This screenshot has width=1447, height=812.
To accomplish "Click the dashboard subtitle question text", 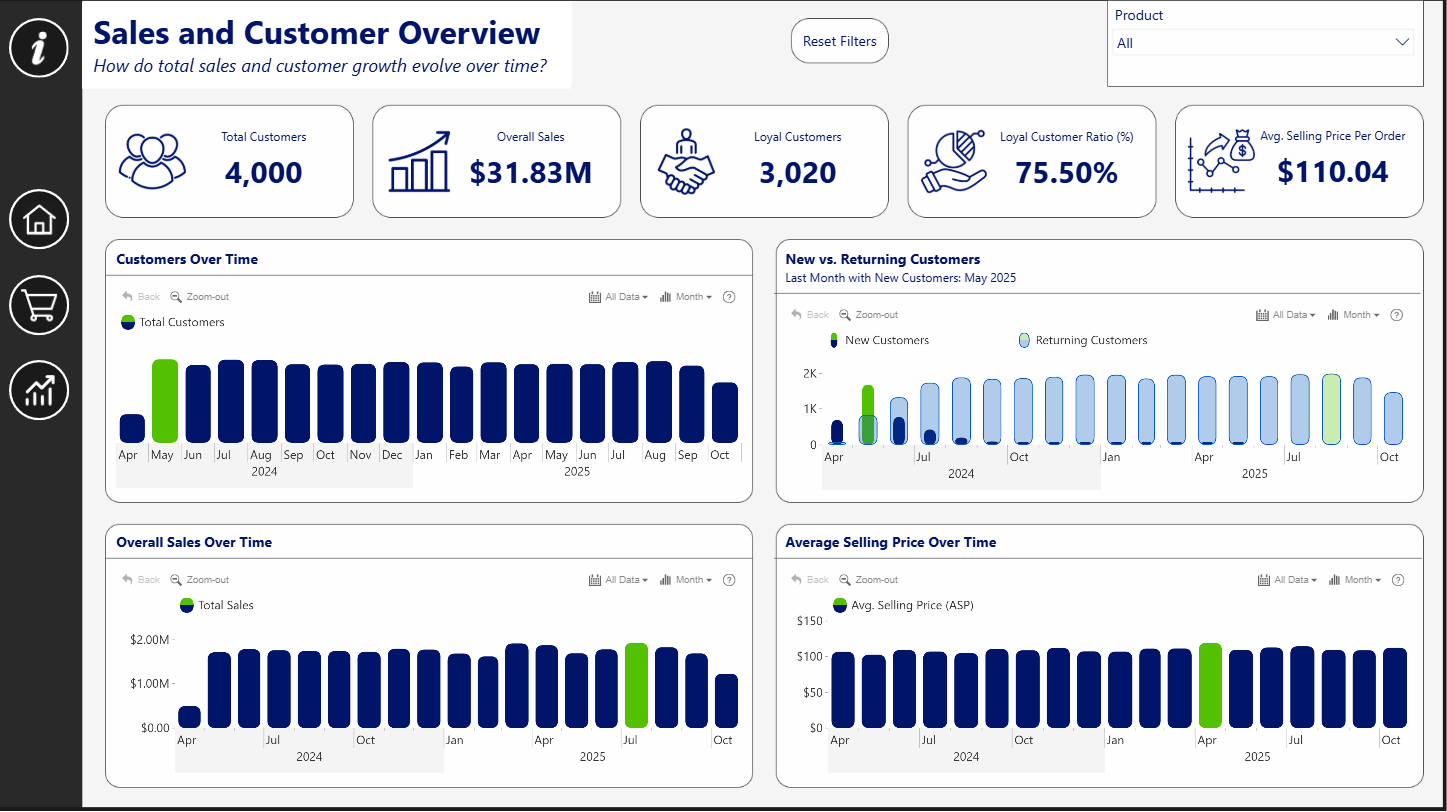I will (320, 66).
